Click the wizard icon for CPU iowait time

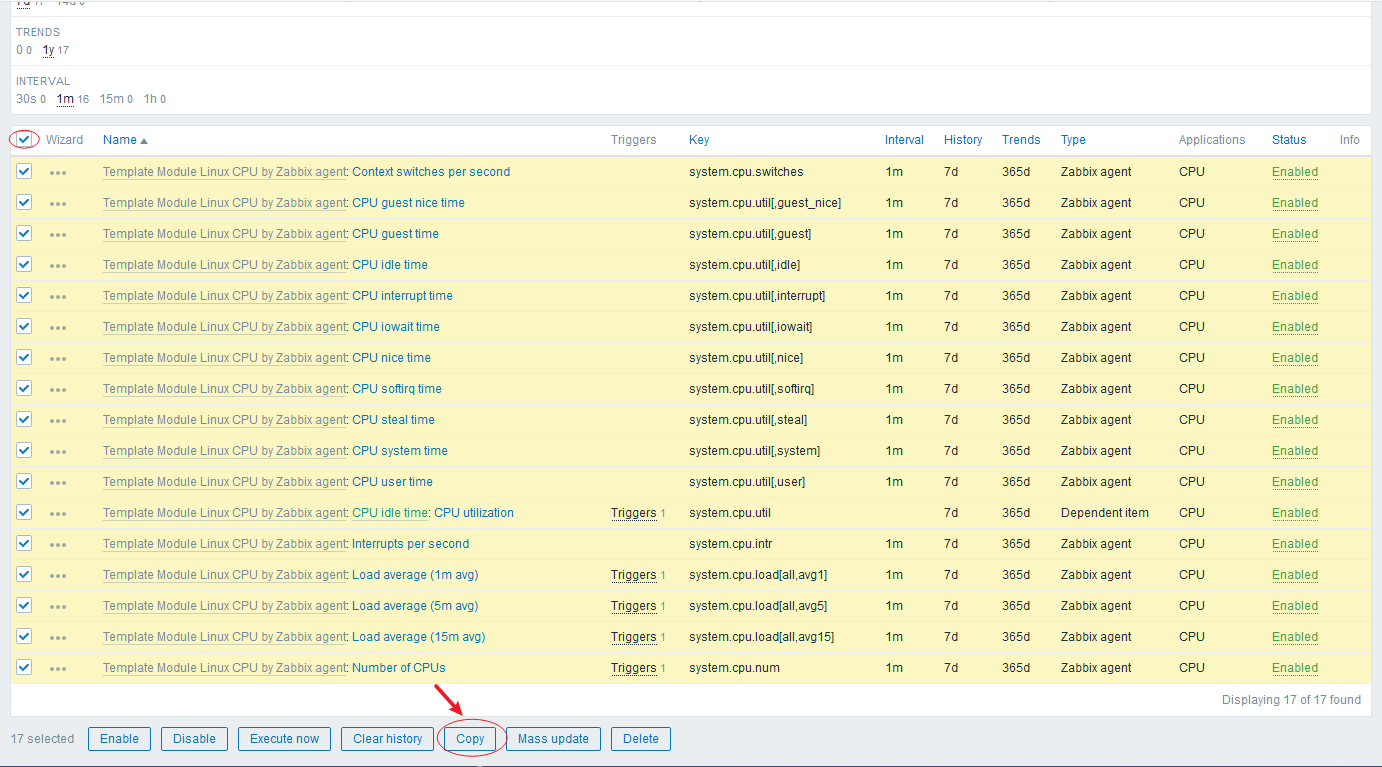coord(58,327)
